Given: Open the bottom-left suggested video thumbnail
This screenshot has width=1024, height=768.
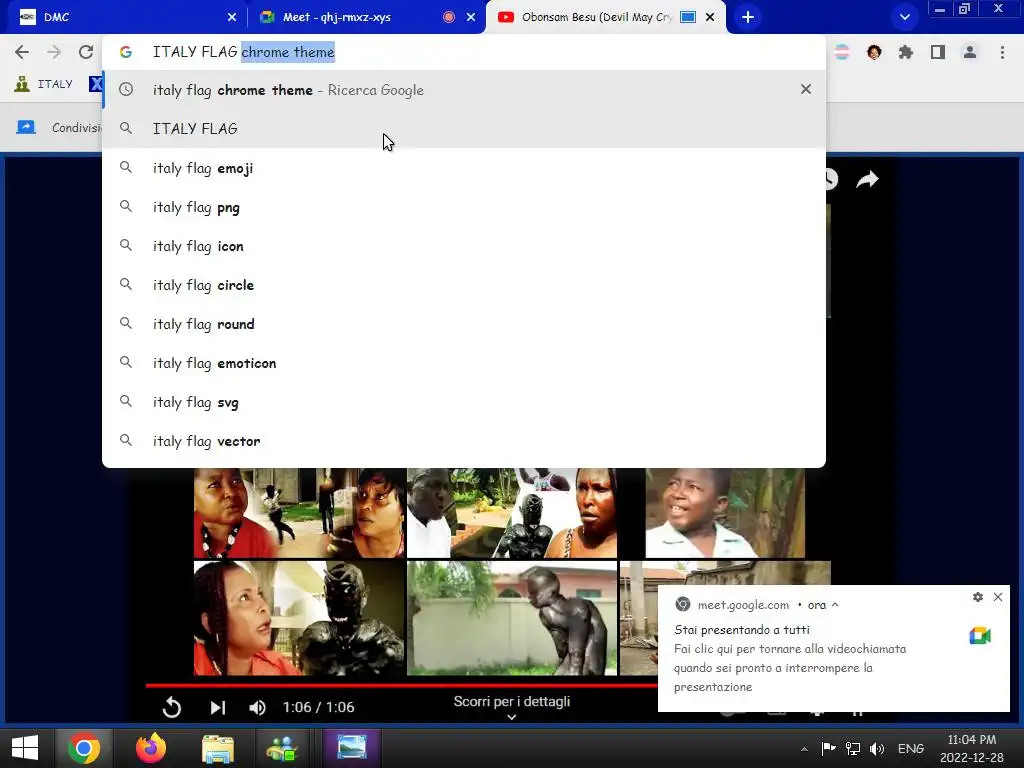Looking at the screenshot, I should pos(299,618).
